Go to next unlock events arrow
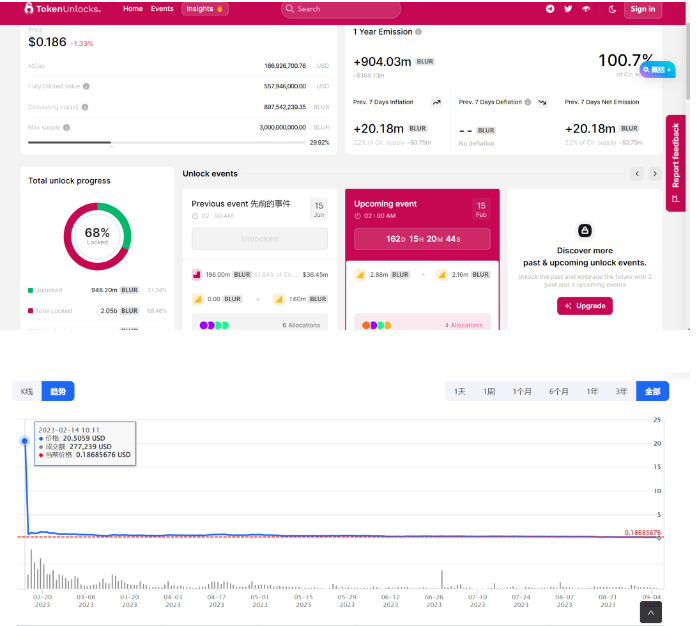Screen dimensions: 697x626 click(655, 173)
